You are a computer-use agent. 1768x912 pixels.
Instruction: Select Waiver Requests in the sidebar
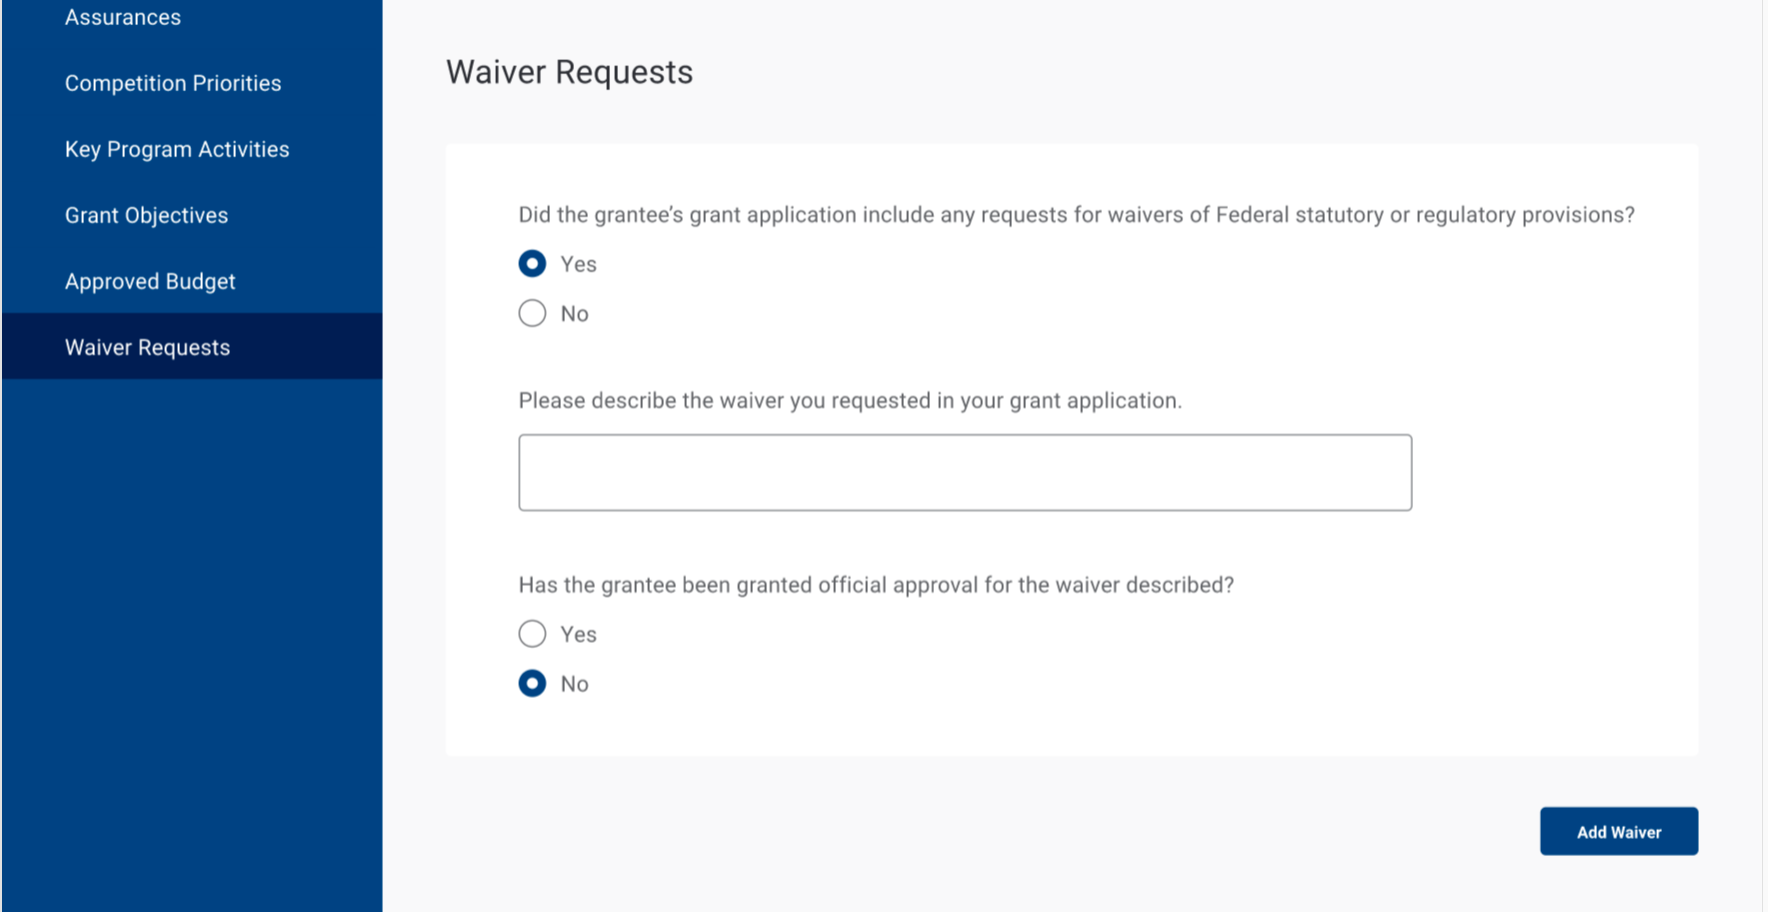point(147,348)
